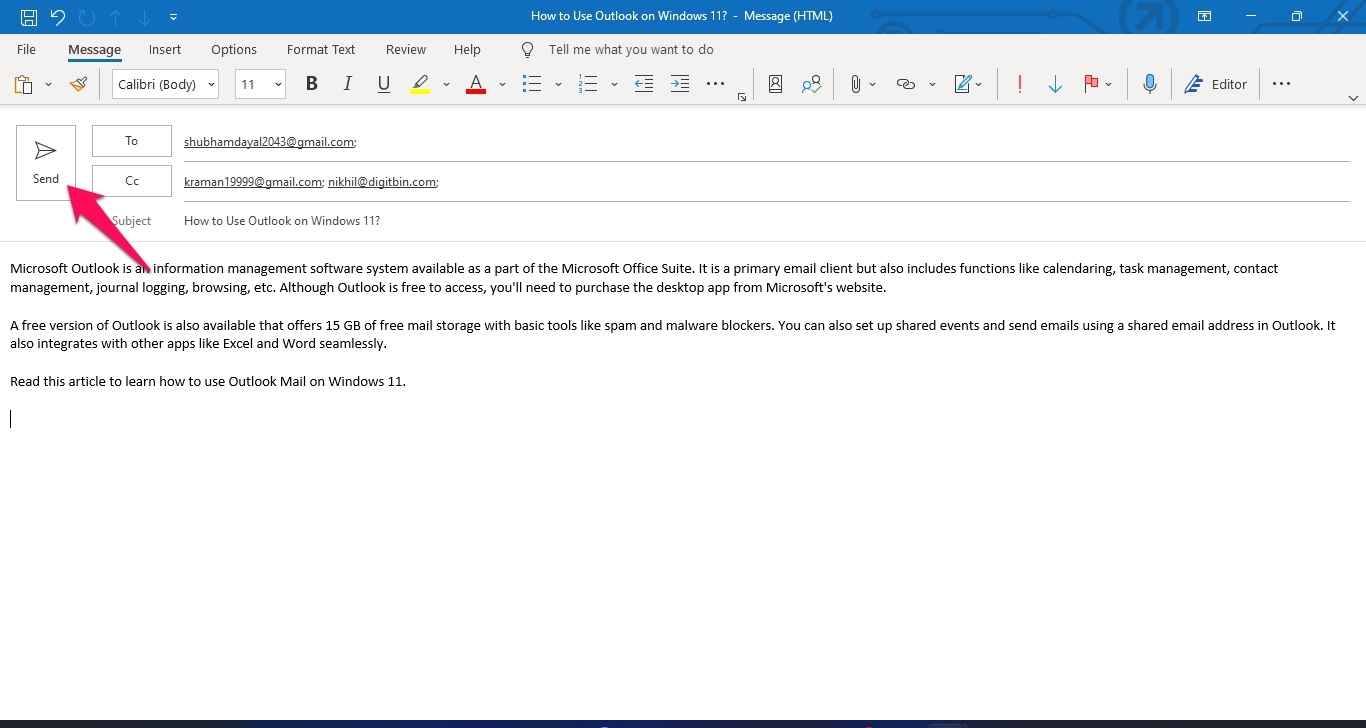The width and height of the screenshot is (1366, 728).
Task: Click the Check Names icon
Action: click(x=811, y=85)
